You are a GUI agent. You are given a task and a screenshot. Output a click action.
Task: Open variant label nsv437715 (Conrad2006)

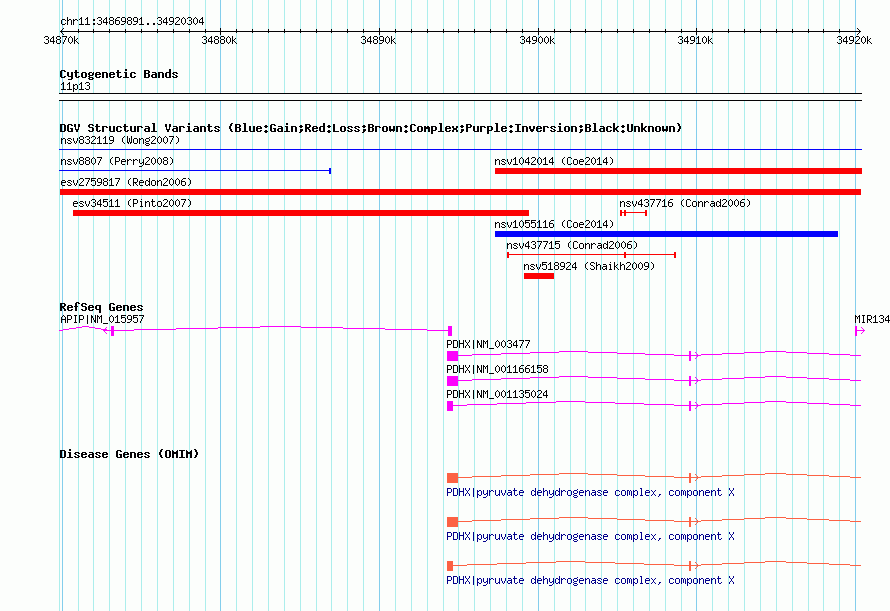click(x=572, y=245)
